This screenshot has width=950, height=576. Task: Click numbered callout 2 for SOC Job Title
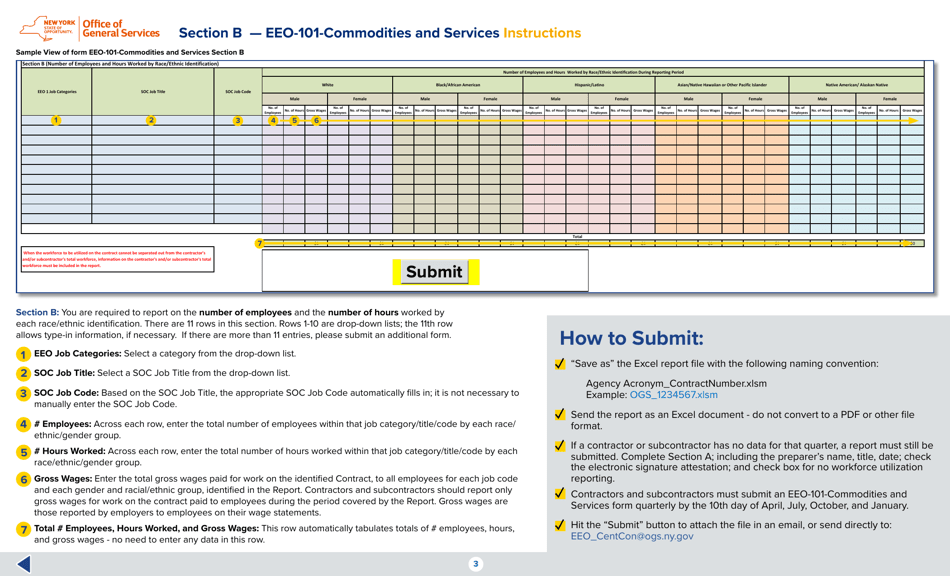click(x=151, y=119)
